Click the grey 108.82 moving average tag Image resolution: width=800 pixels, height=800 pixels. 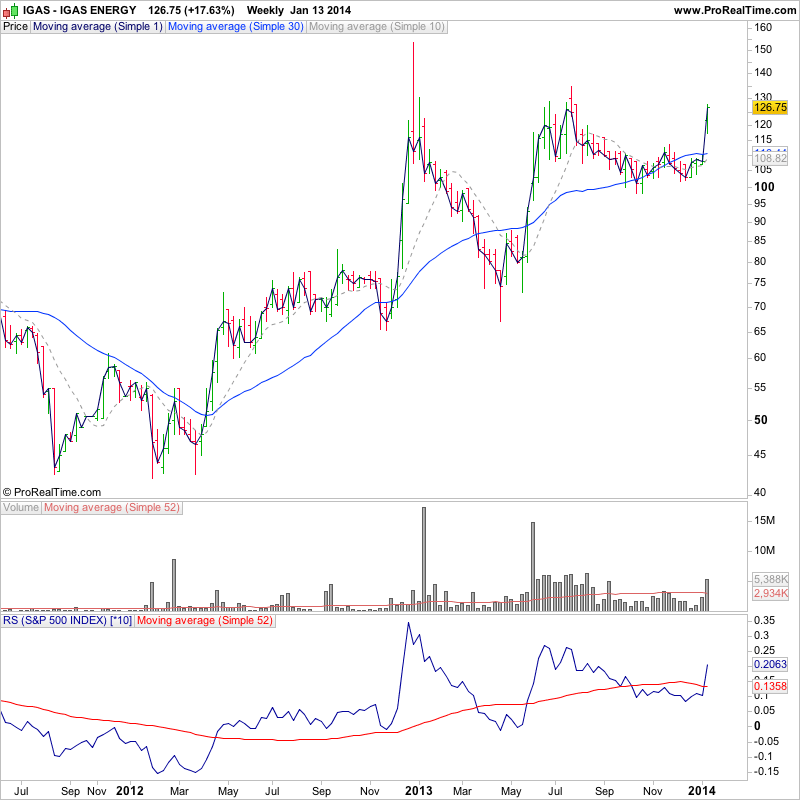point(770,158)
